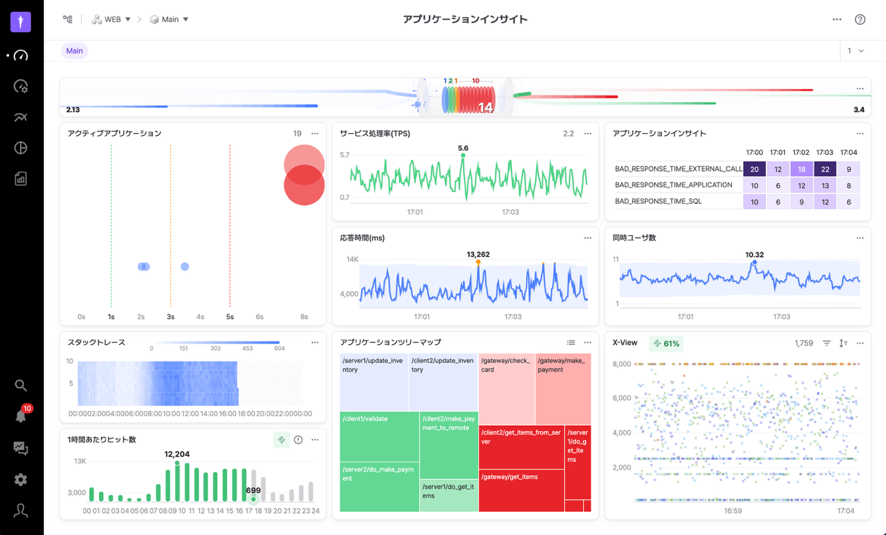
Task: Click the help question mark icon
Action: click(860, 20)
